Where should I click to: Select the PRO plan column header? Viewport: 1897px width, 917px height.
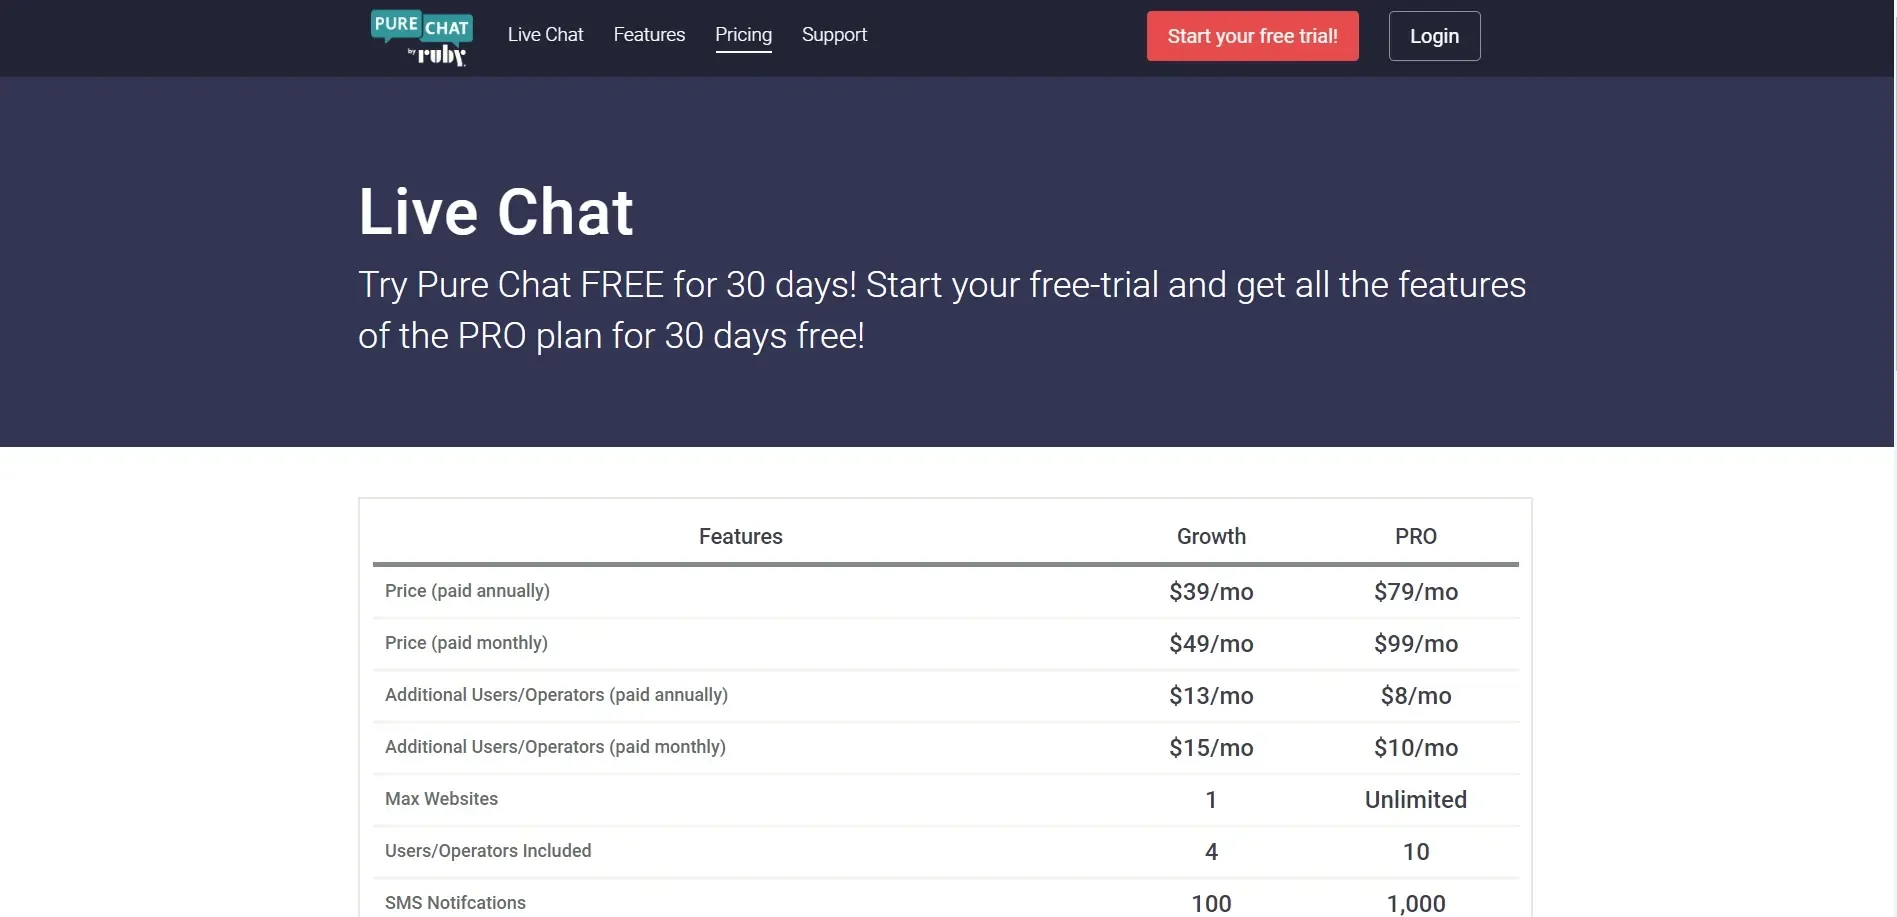click(x=1415, y=536)
